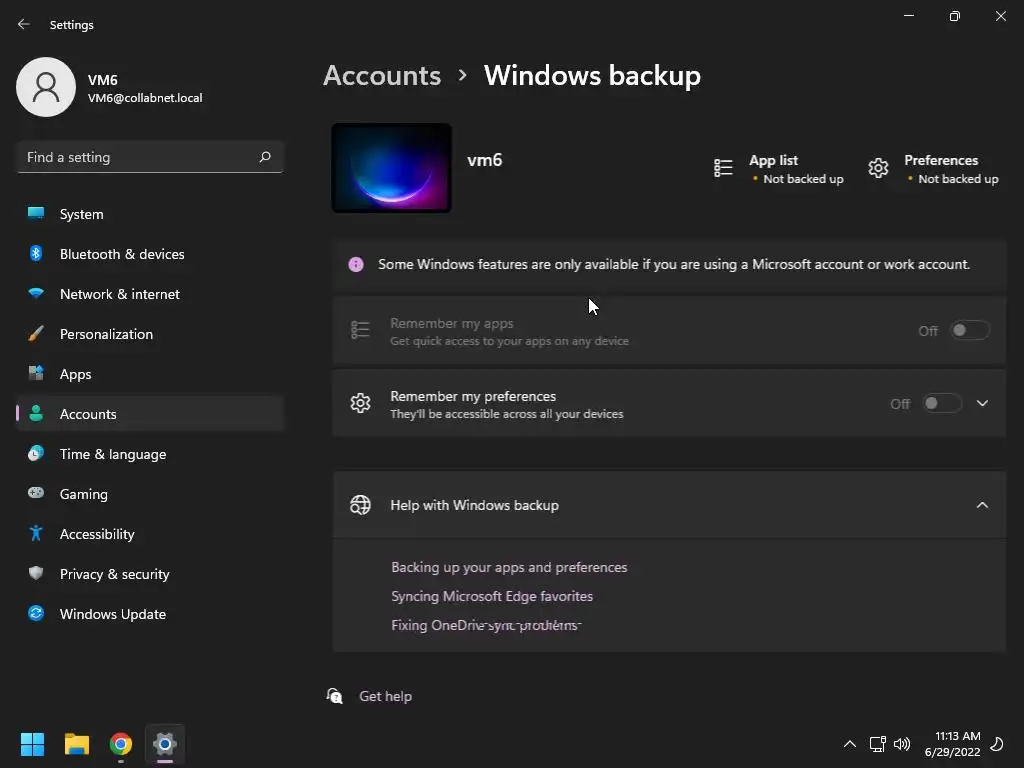The width and height of the screenshot is (1024, 768).
Task: Click the volume icon in system tray
Action: [x=902, y=744]
